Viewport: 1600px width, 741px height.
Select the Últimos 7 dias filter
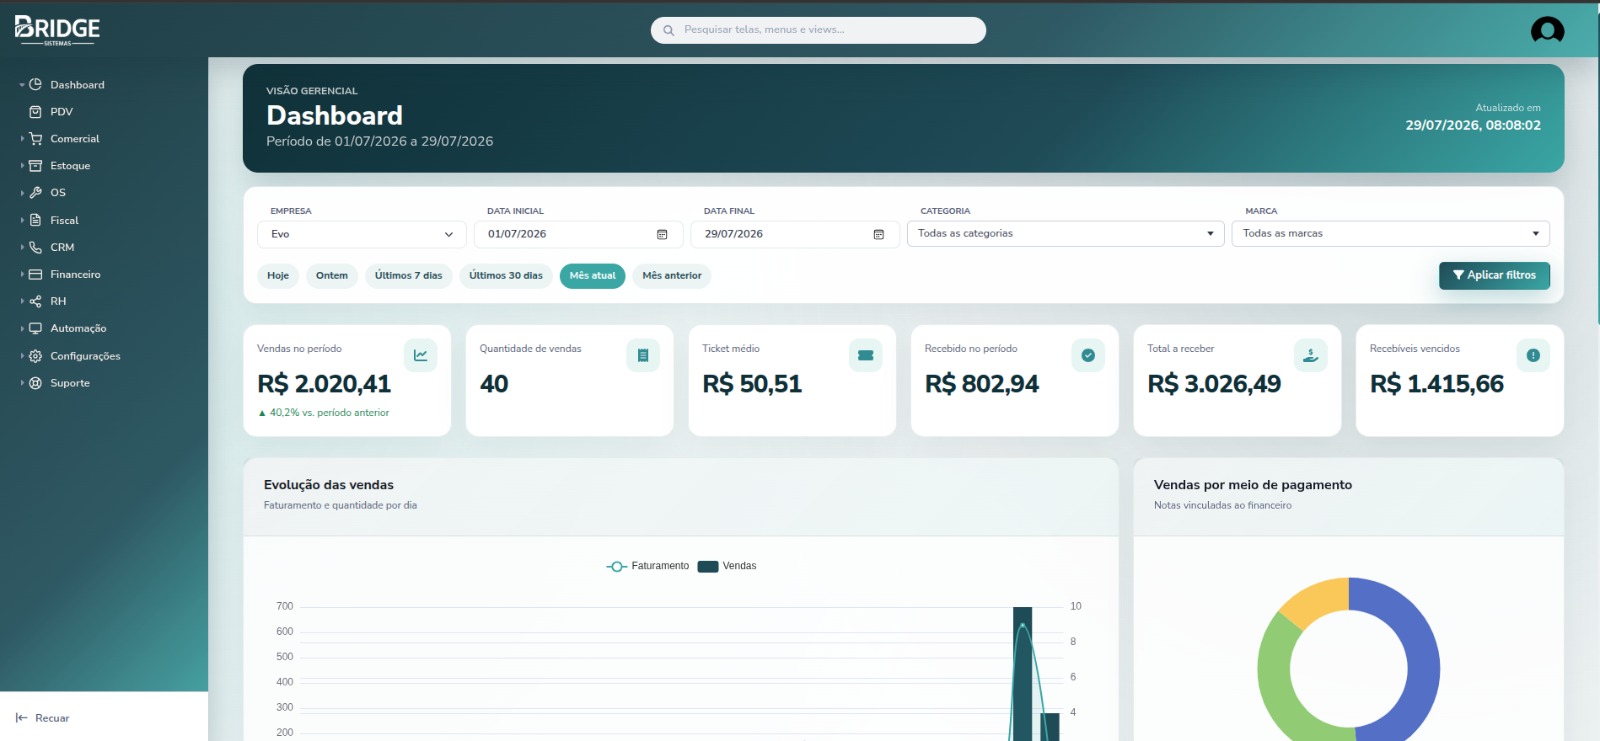click(408, 276)
